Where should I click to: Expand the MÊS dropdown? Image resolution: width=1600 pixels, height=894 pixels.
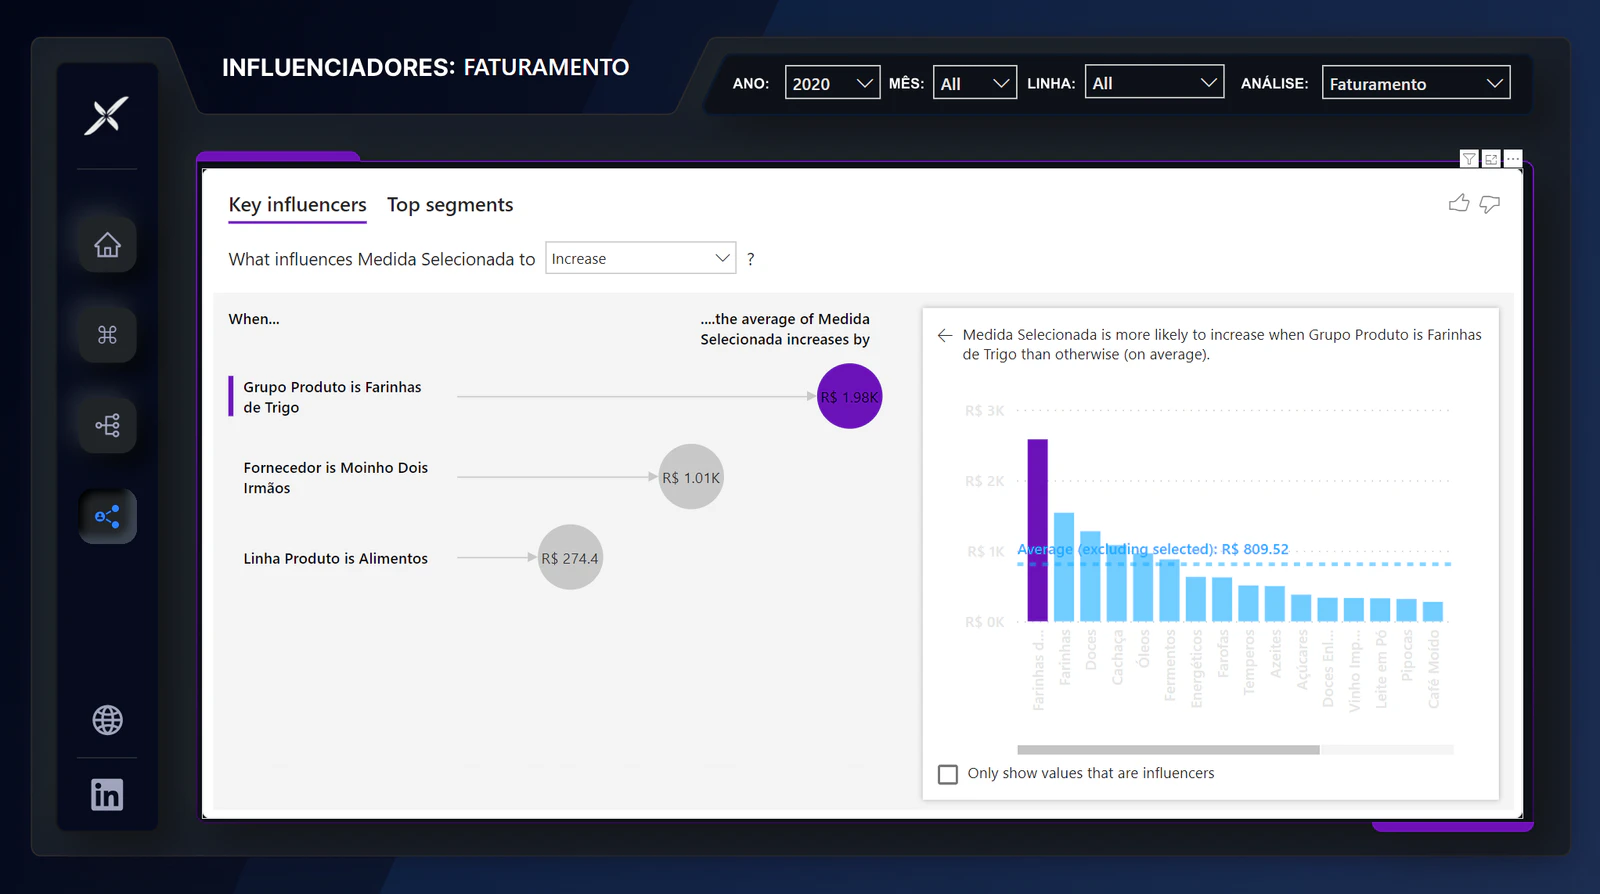[x=975, y=83]
